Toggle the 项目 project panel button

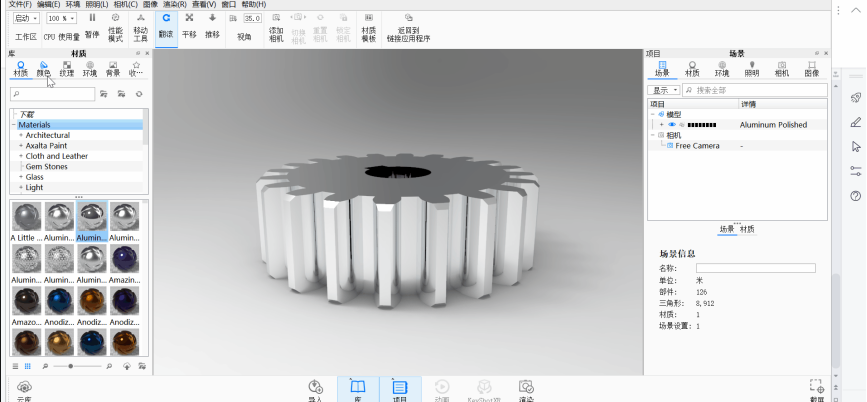400,390
